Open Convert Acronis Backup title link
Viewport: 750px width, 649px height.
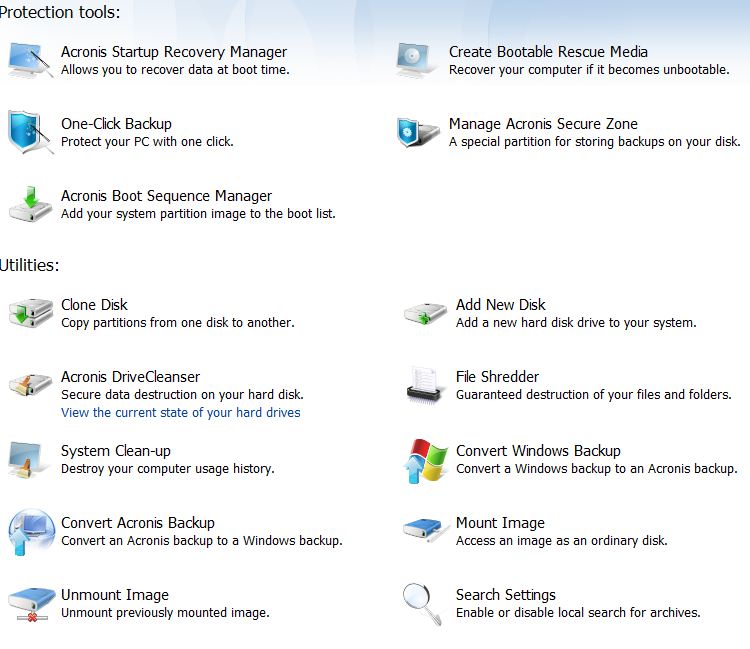(138, 523)
